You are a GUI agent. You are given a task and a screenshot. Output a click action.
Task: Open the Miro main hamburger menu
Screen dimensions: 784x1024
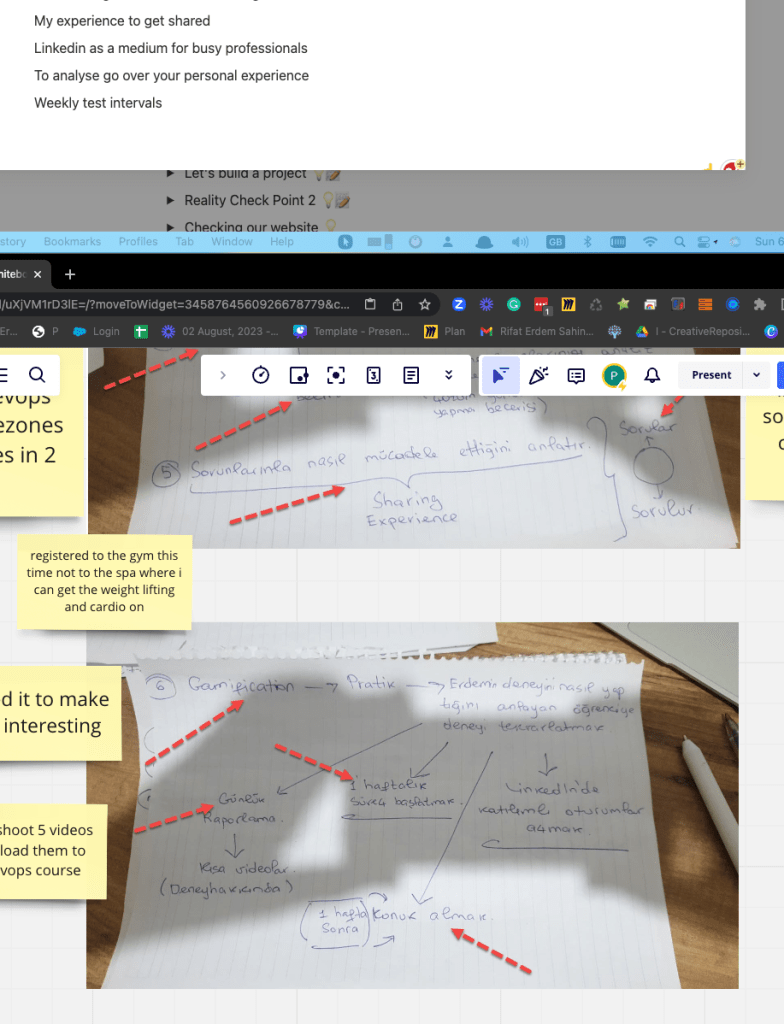coord(3,374)
